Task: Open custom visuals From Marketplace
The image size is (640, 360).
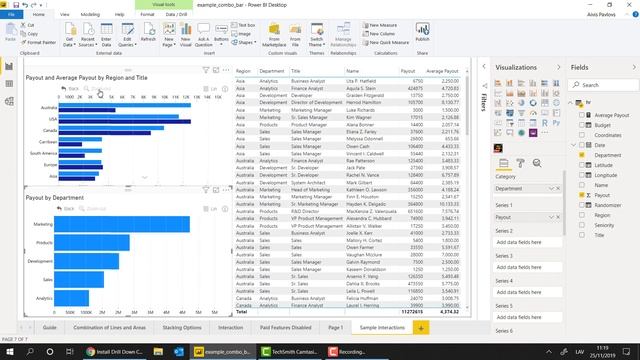Action: tap(274, 35)
